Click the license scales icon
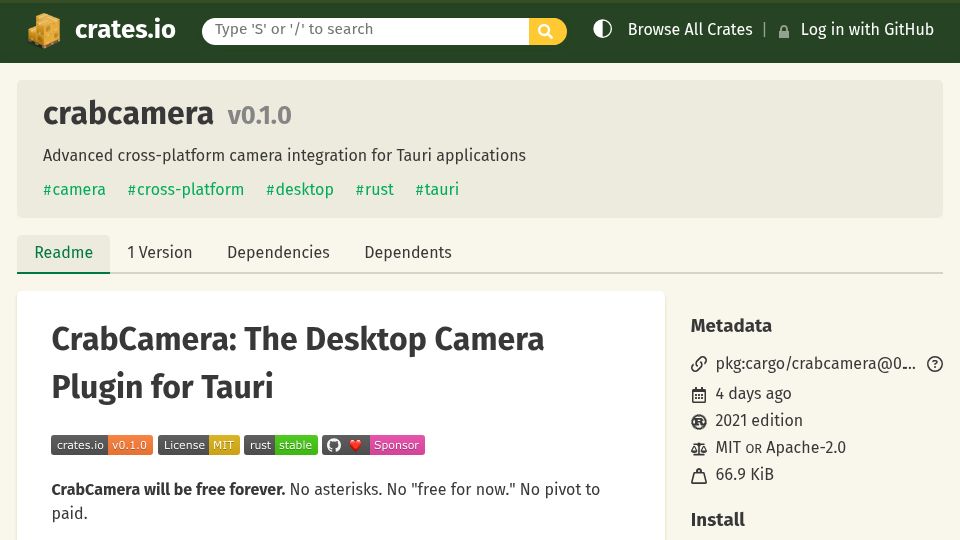The height and width of the screenshot is (540, 960). (x=699, y=449)
